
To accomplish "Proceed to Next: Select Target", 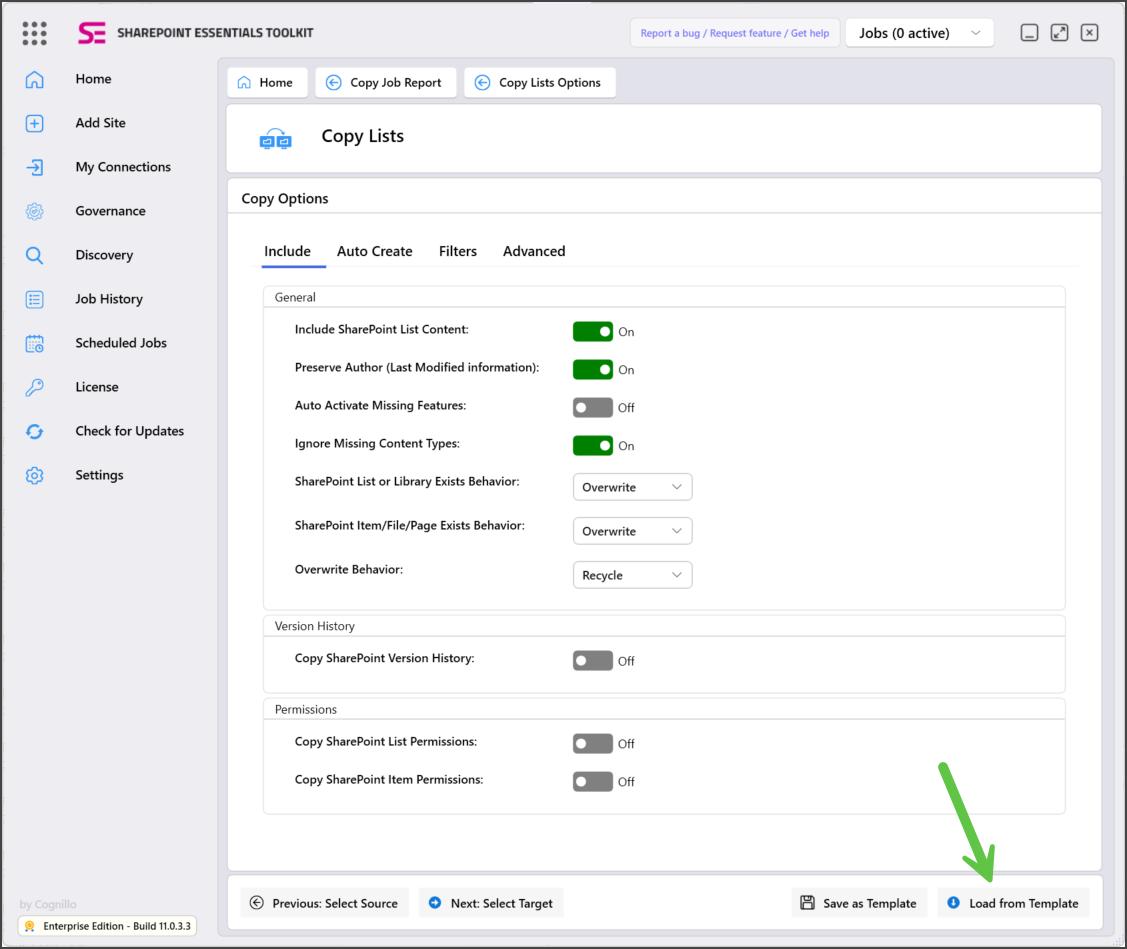I will click(x=491, y=903).
